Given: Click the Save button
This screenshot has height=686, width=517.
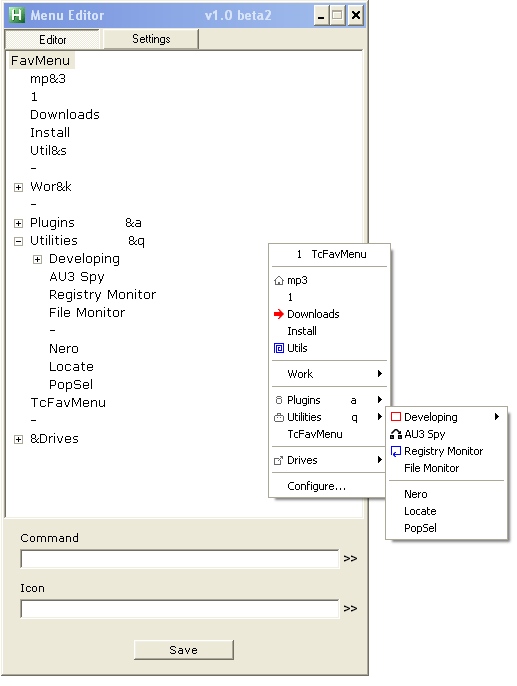Looking at the screenshot, I should click(184, 650).
